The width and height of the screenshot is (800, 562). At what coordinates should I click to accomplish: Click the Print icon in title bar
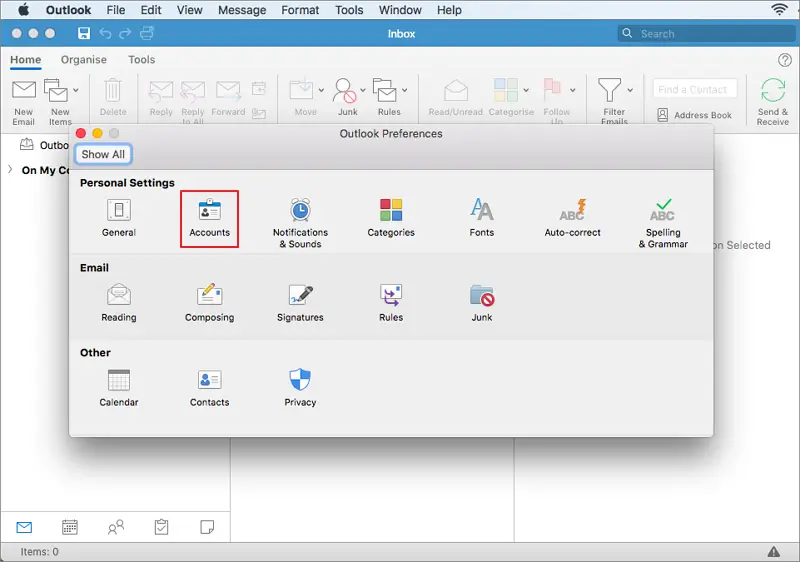tap(147, 34)
